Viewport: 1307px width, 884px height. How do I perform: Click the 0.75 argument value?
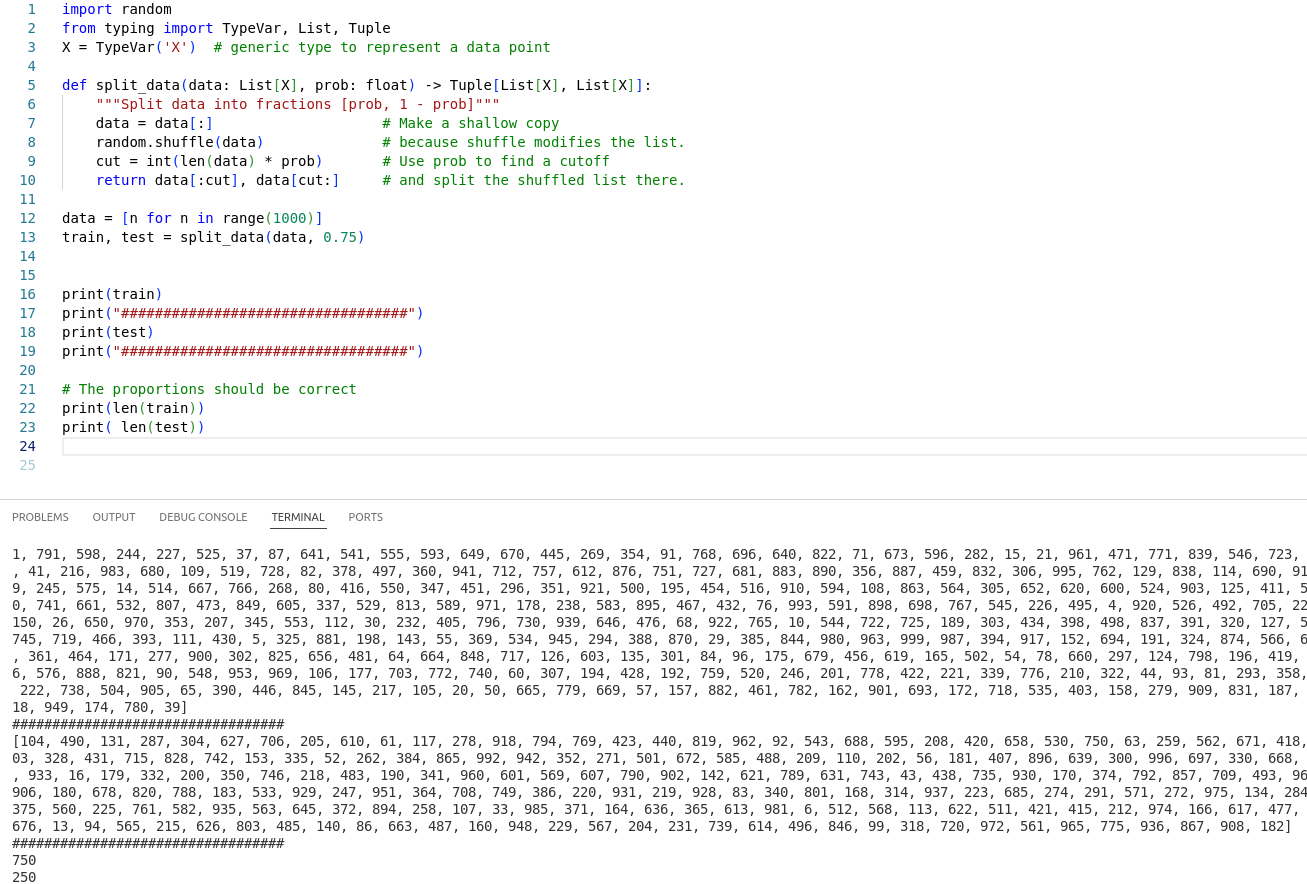click(x=340, y=237)
